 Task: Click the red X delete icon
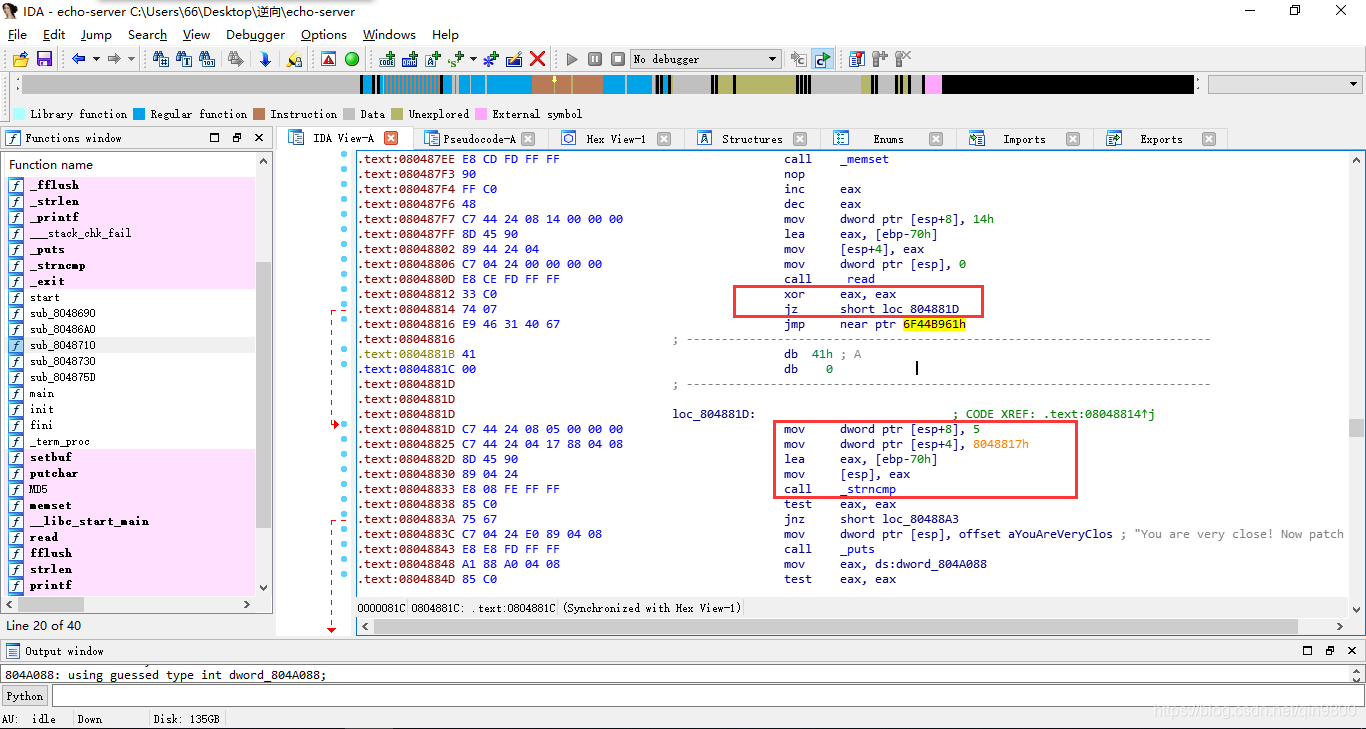pyautogui.click(x=538, y=59)
